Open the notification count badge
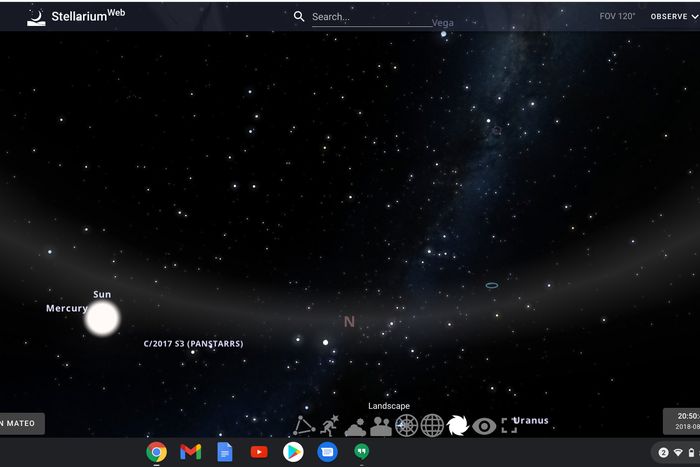This screenshot has height=467, width=700. click(x=663, y=453)
